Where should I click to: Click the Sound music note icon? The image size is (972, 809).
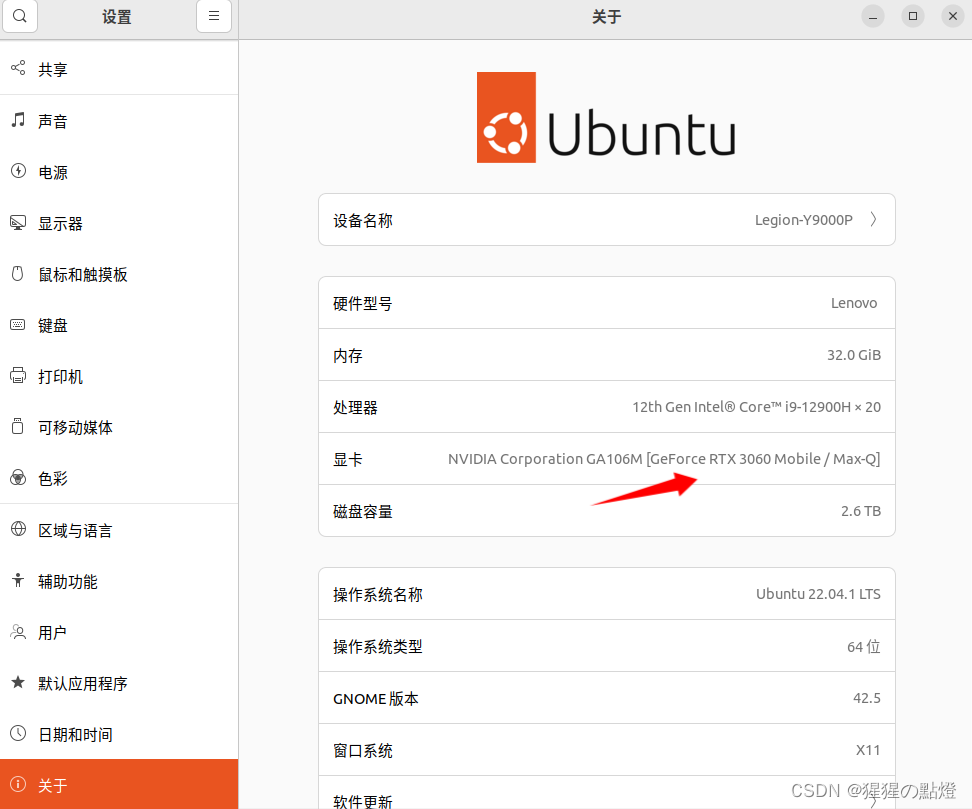[x=18, y=120]
